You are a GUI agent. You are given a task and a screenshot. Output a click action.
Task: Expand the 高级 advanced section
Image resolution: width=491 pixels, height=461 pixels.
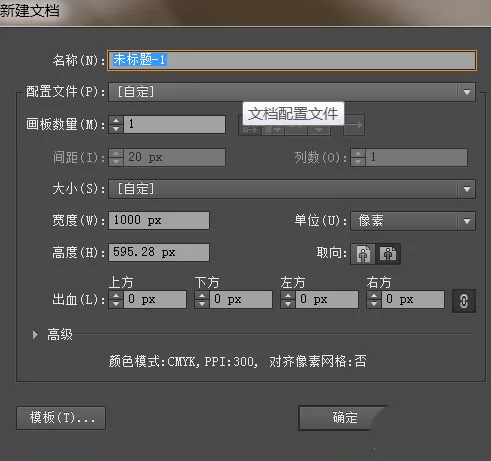click(35, 334)
